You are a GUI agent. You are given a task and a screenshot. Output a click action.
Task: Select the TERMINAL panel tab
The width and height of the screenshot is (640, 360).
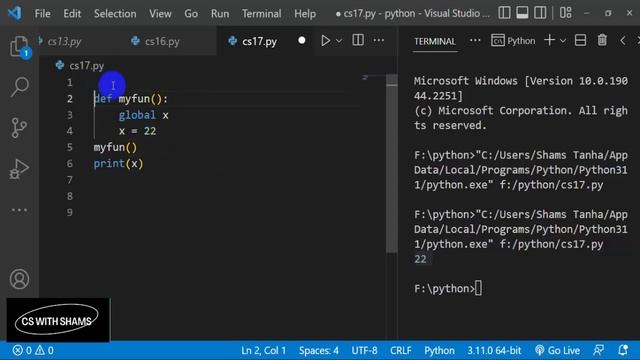point(435,41)
